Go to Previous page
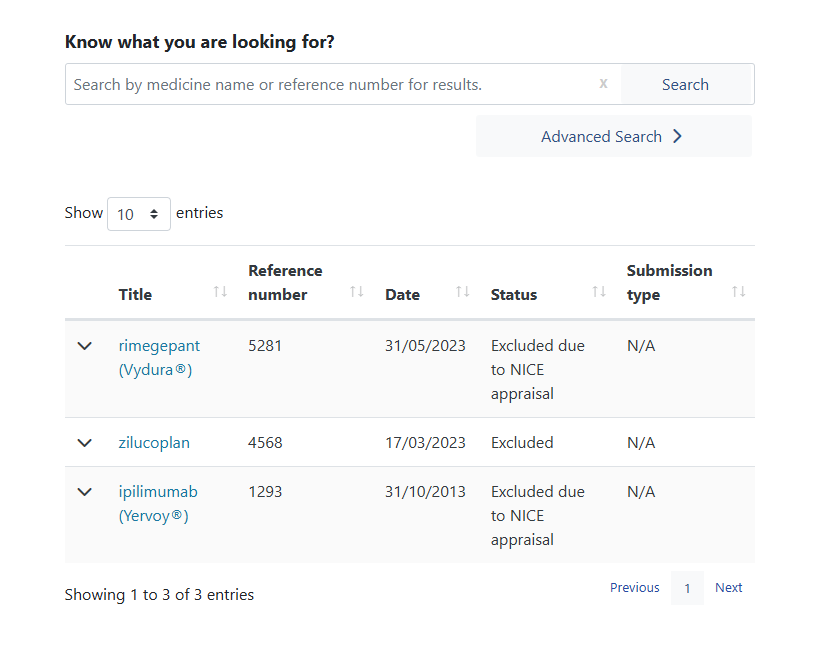Viewport: 829px width, 661px height. [634, 587]
